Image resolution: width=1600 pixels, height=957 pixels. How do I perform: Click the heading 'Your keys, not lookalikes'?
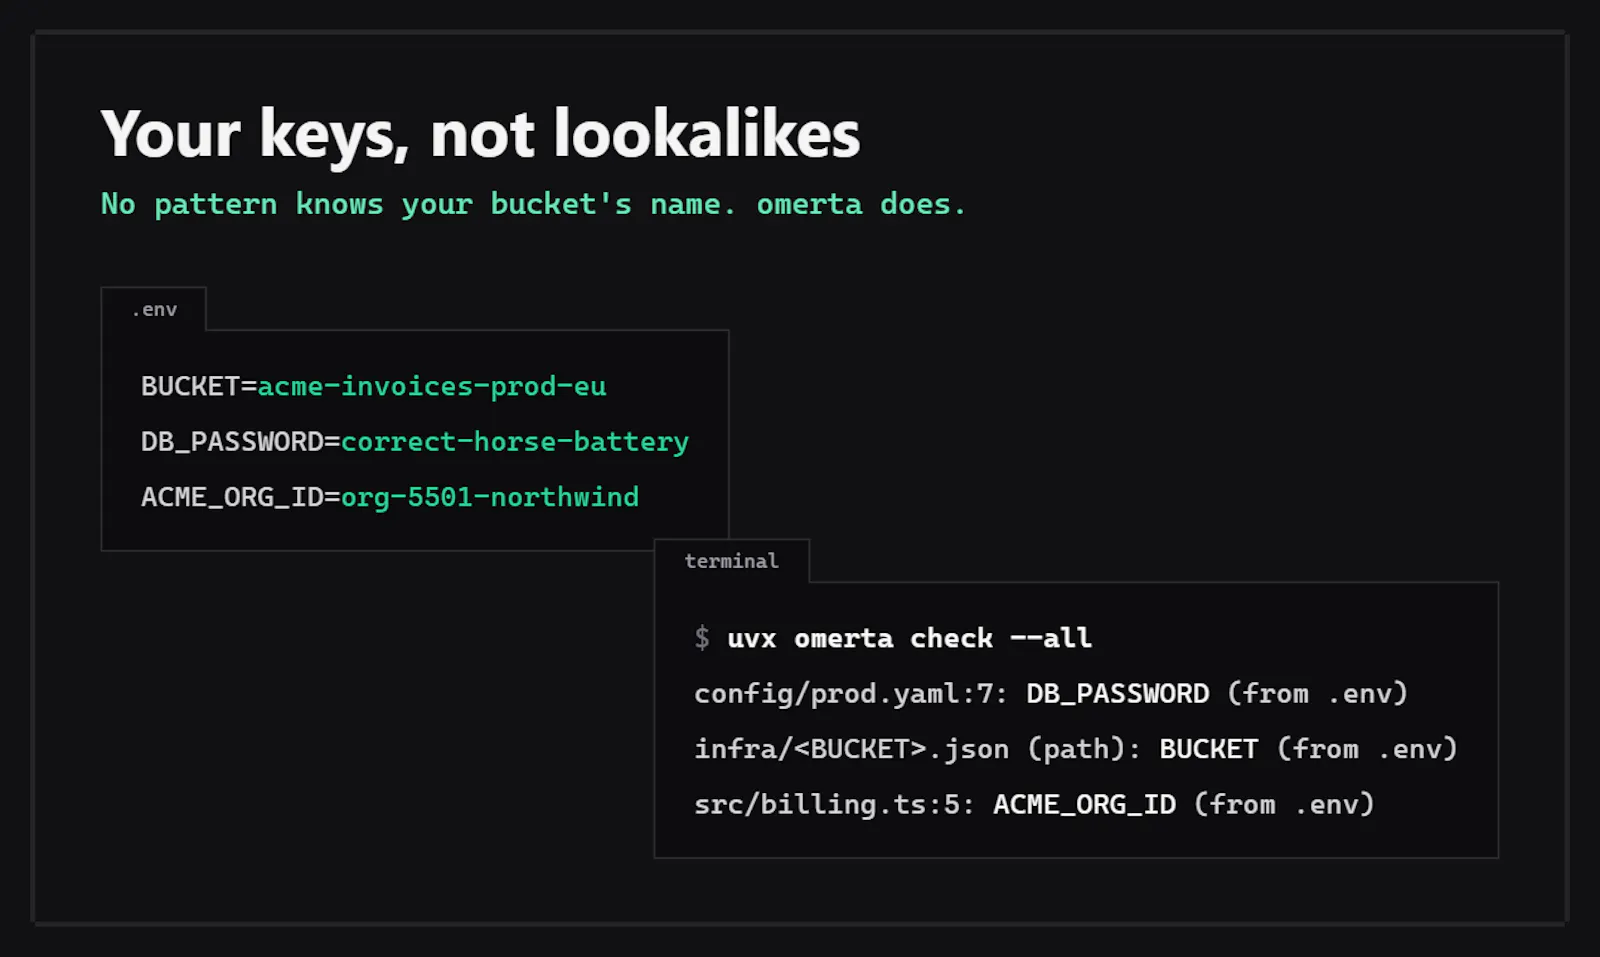[480, 134]
